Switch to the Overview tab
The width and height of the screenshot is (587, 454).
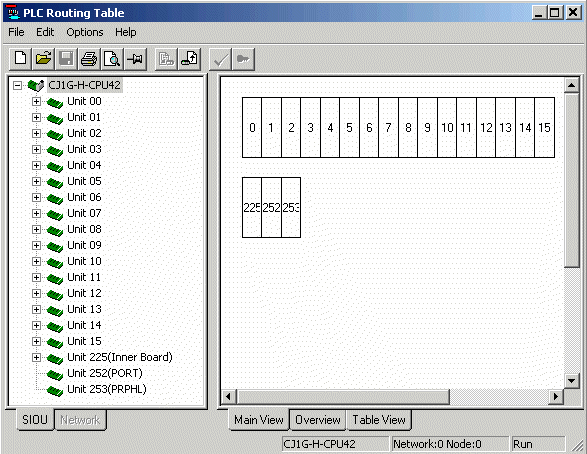318,420
